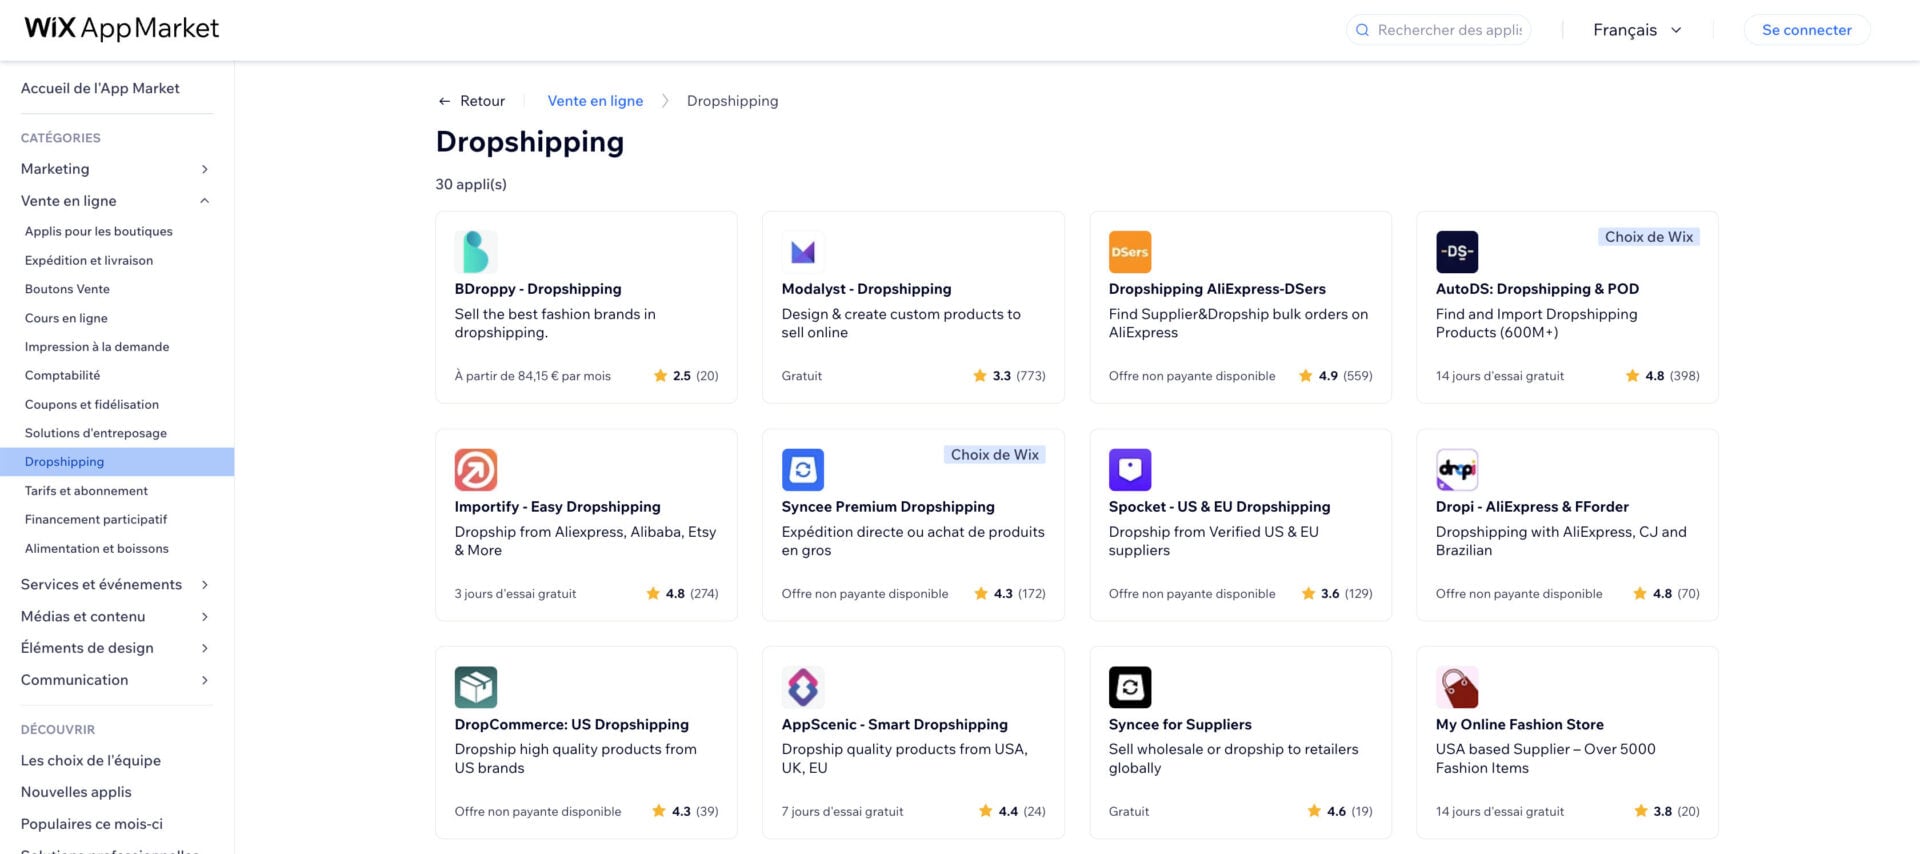
Task: Select Cours en ligne subcategory
Action: [x=66, y=318]
